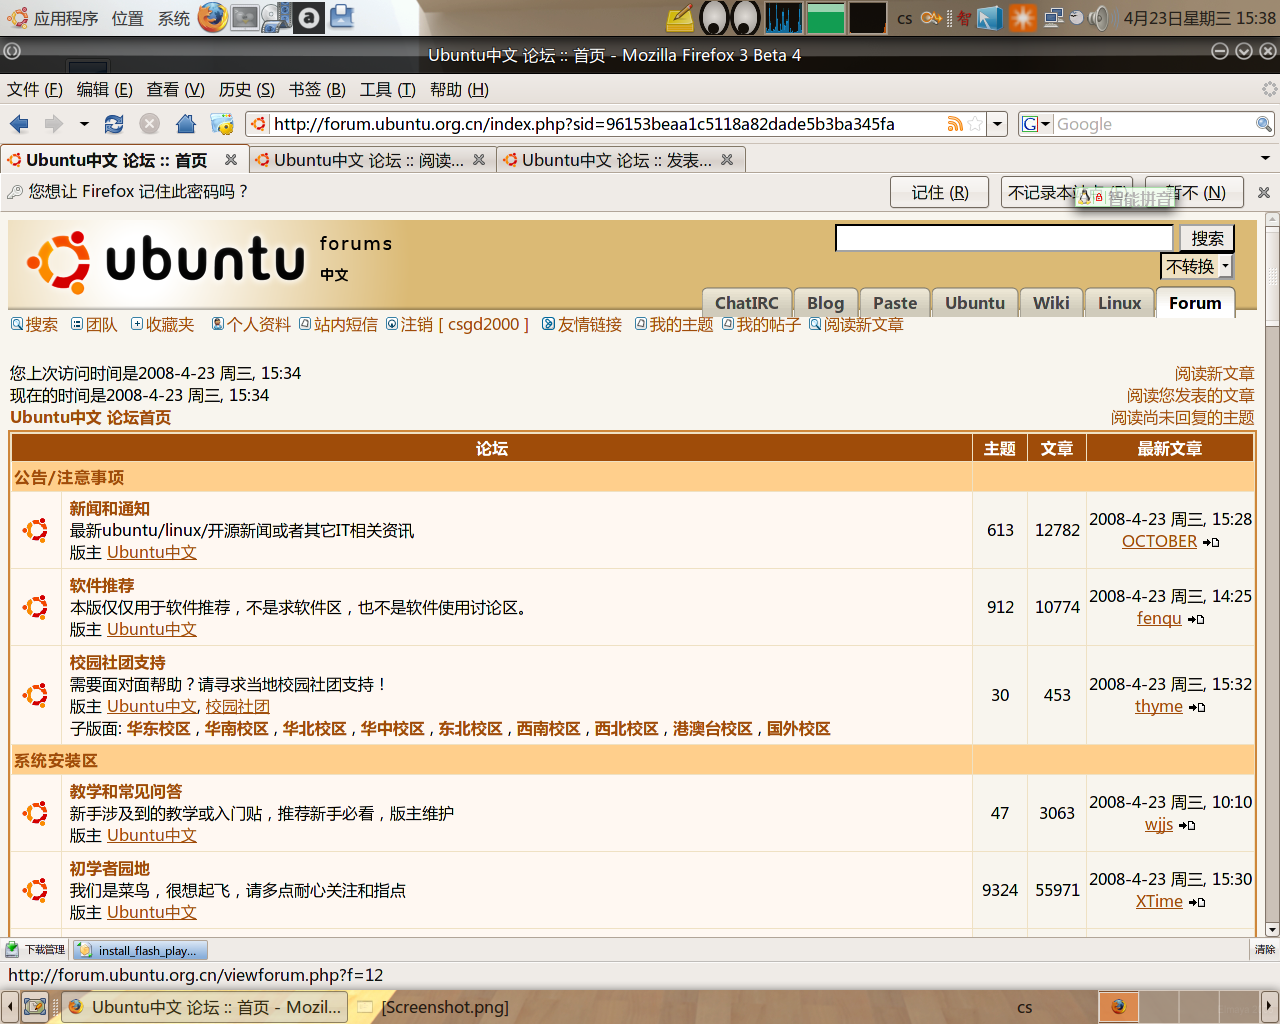Screen dimensions: 1280x1024
Task: Click the 暂不 (N) button
Action: click(x=1195, y=192)
